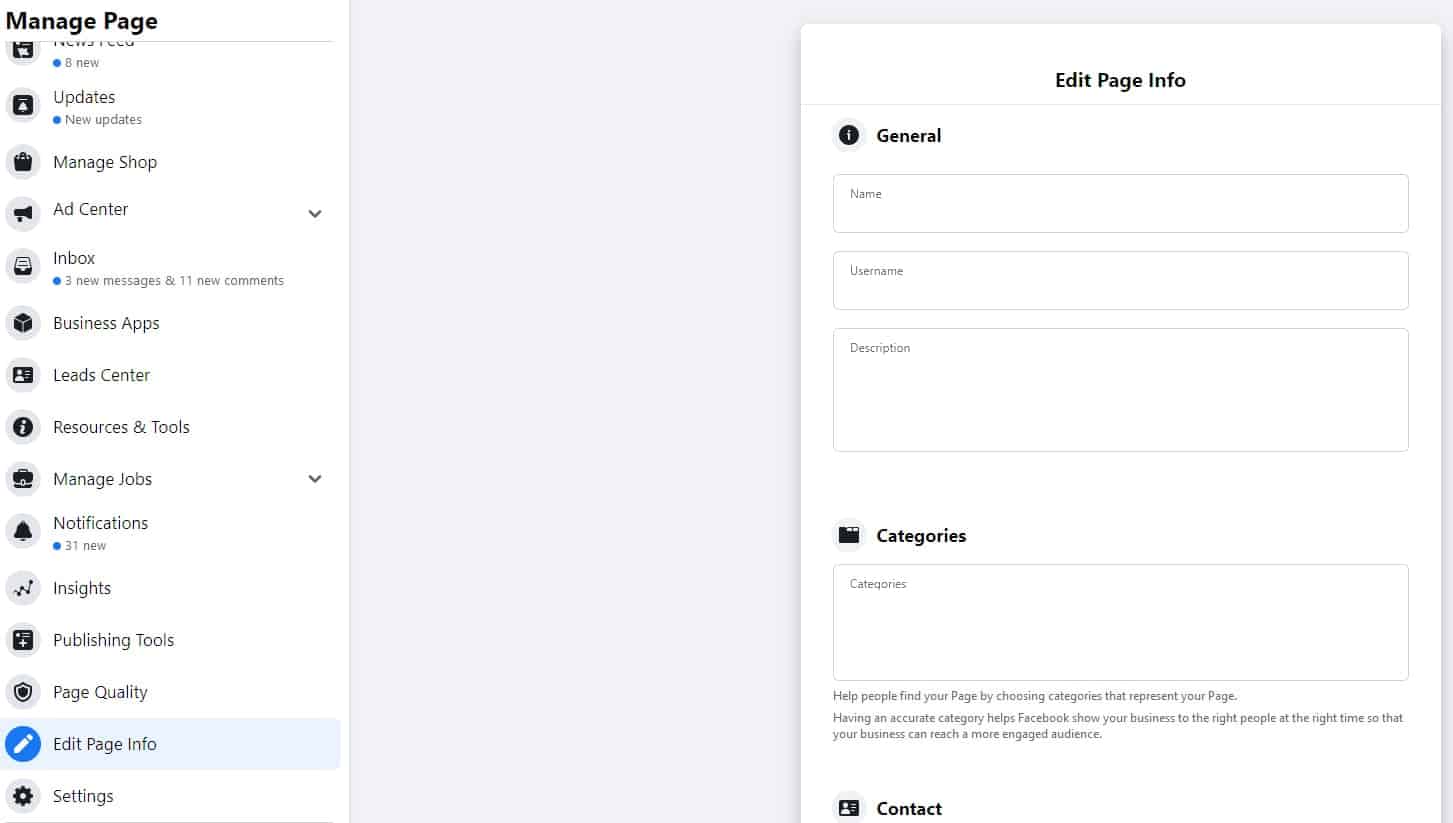
Task: Open the Leads Center page
Action: click(x=101, y=375)
